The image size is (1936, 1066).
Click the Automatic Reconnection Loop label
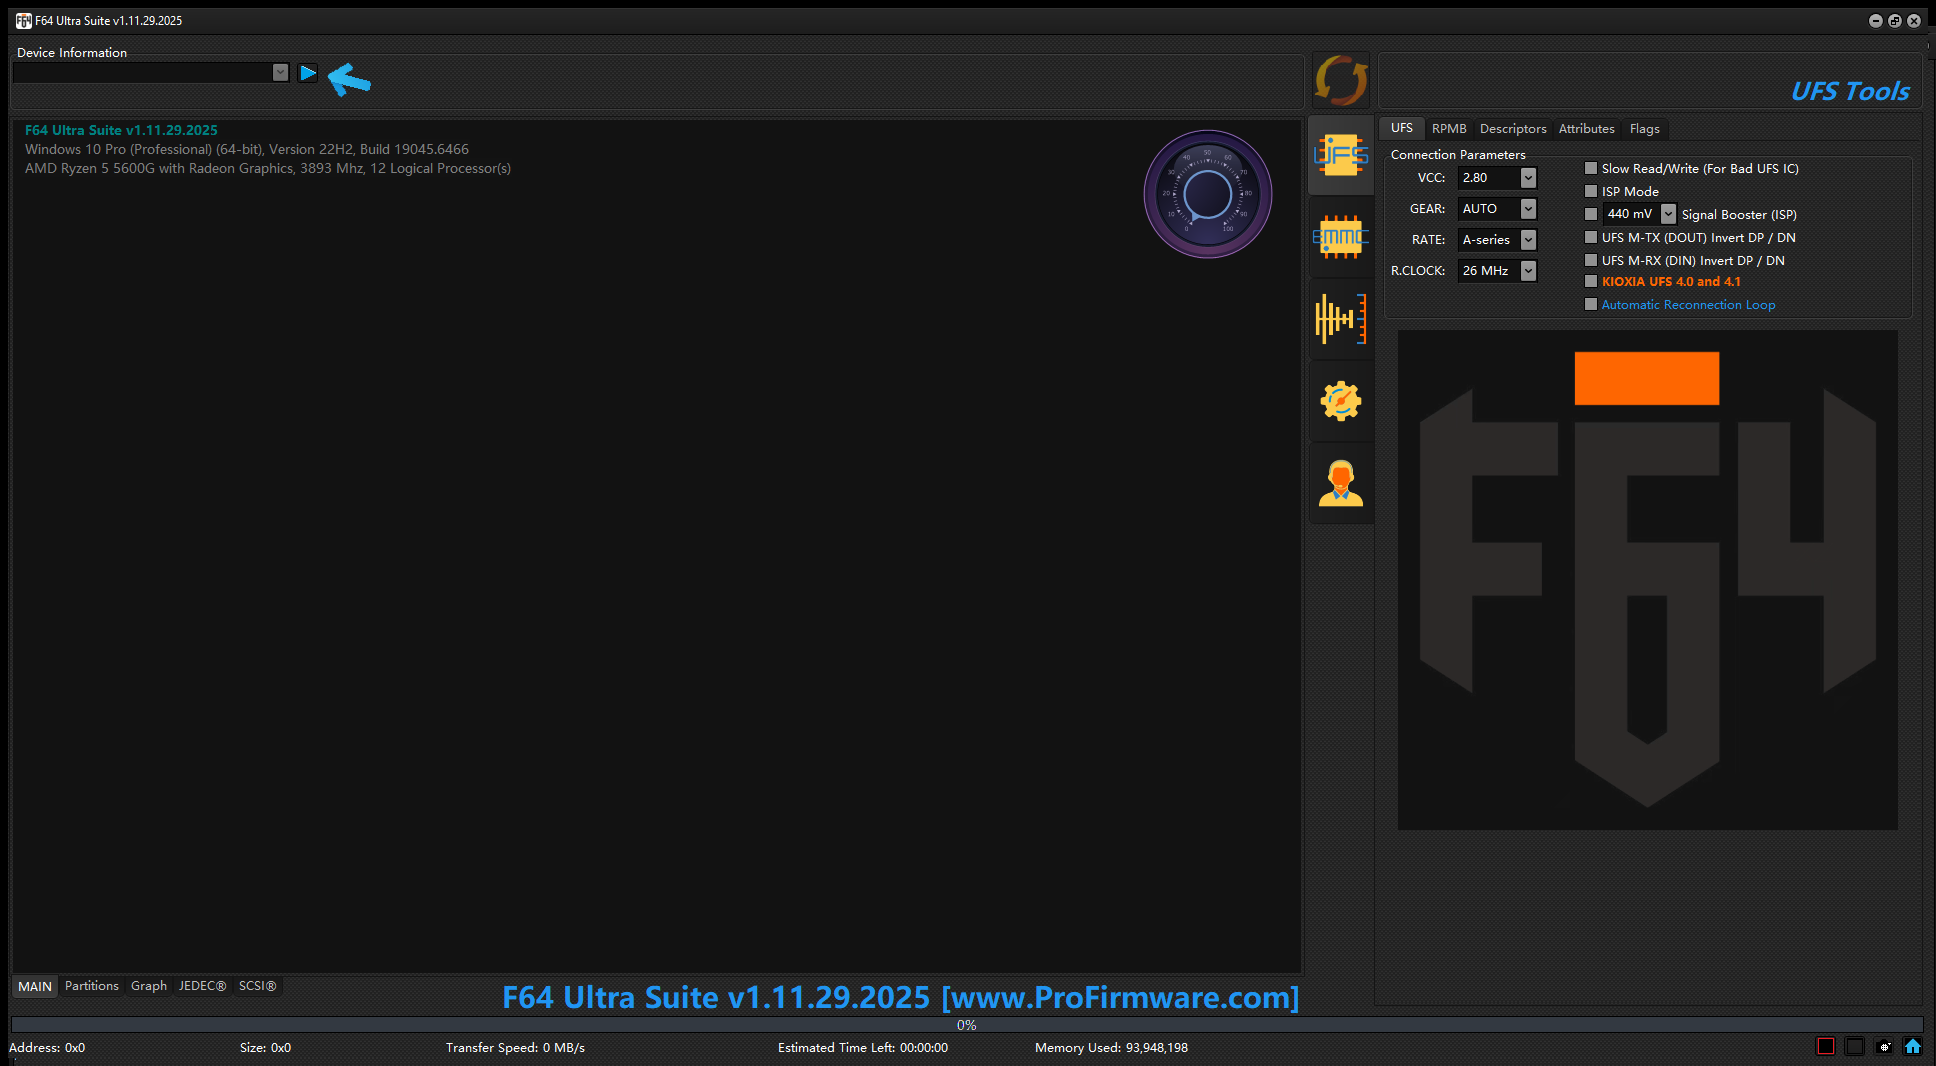pos(1688,305)
